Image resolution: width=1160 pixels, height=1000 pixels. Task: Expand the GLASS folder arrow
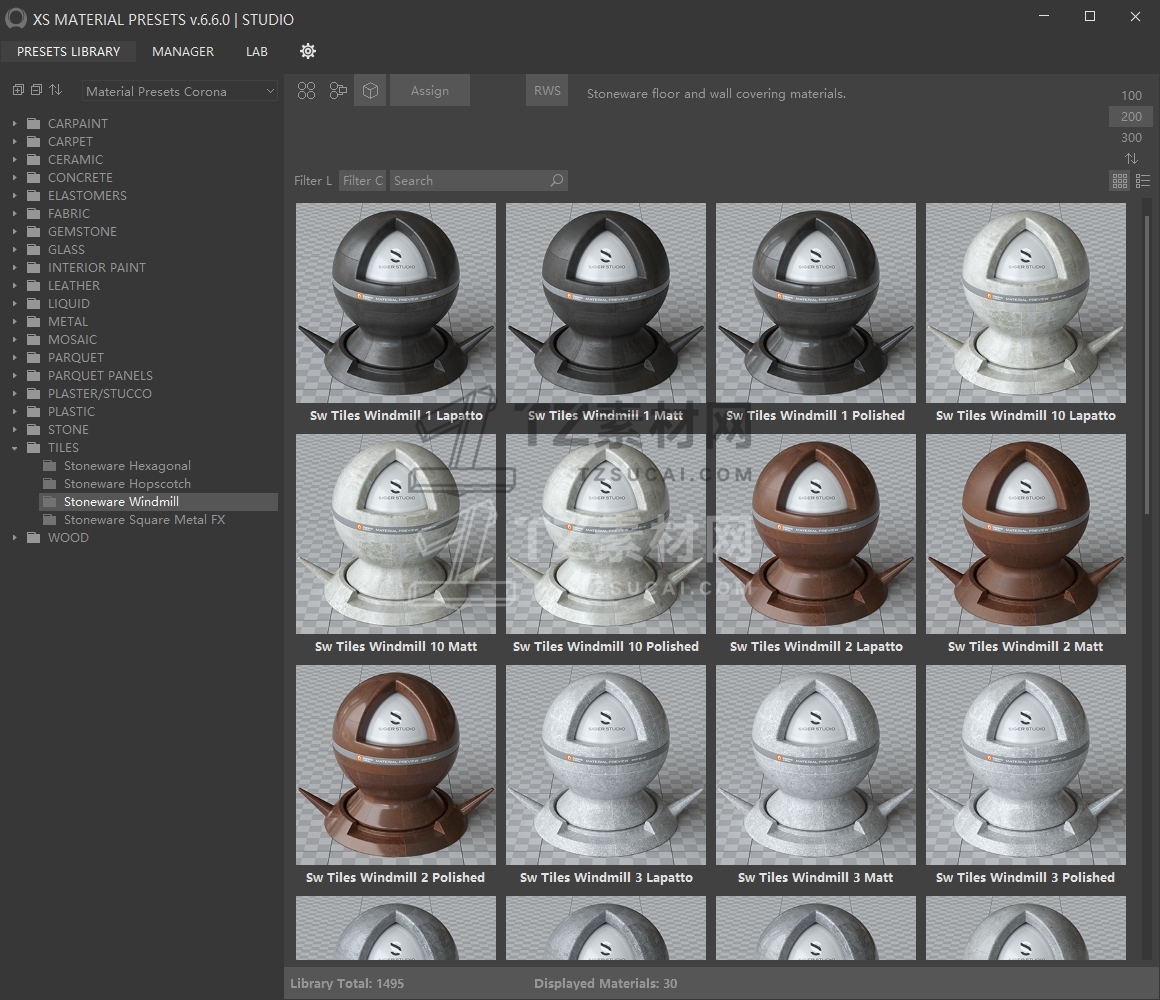(14, 249)
